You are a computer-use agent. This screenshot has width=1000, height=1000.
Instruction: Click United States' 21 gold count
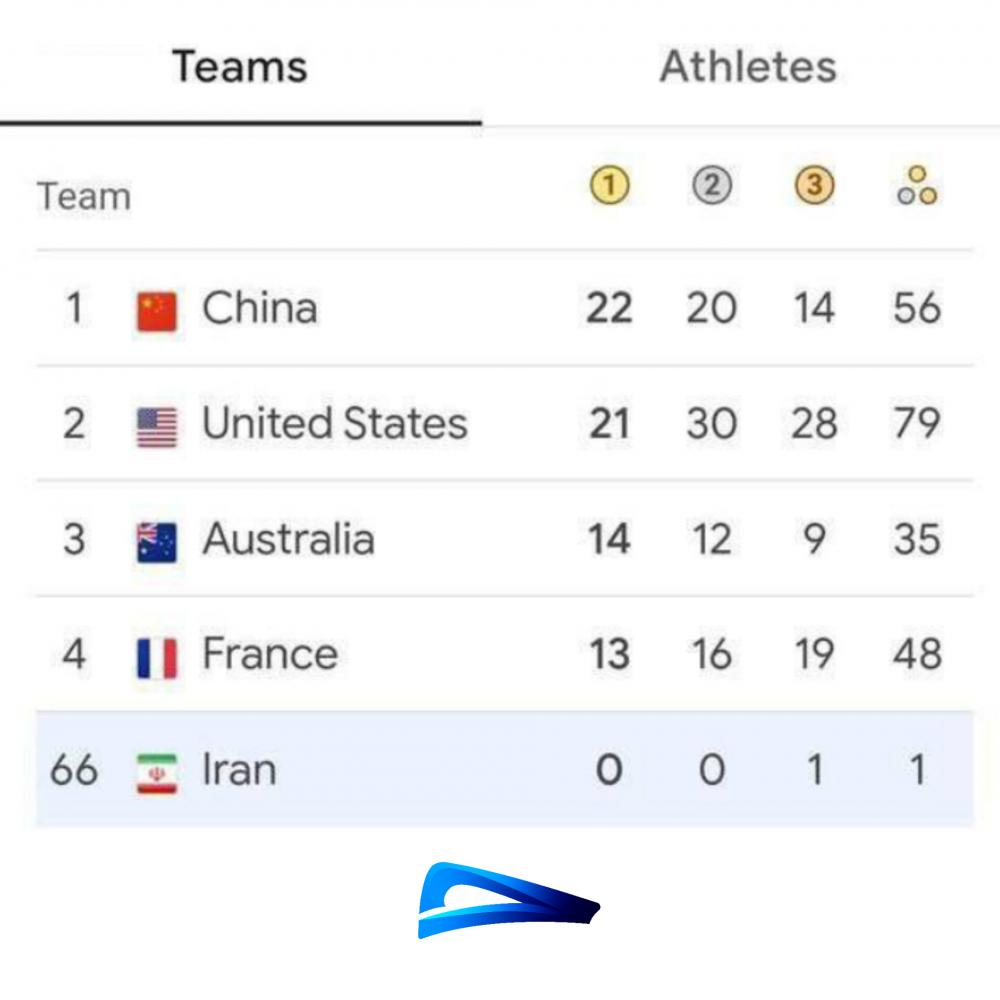[609, 423]
